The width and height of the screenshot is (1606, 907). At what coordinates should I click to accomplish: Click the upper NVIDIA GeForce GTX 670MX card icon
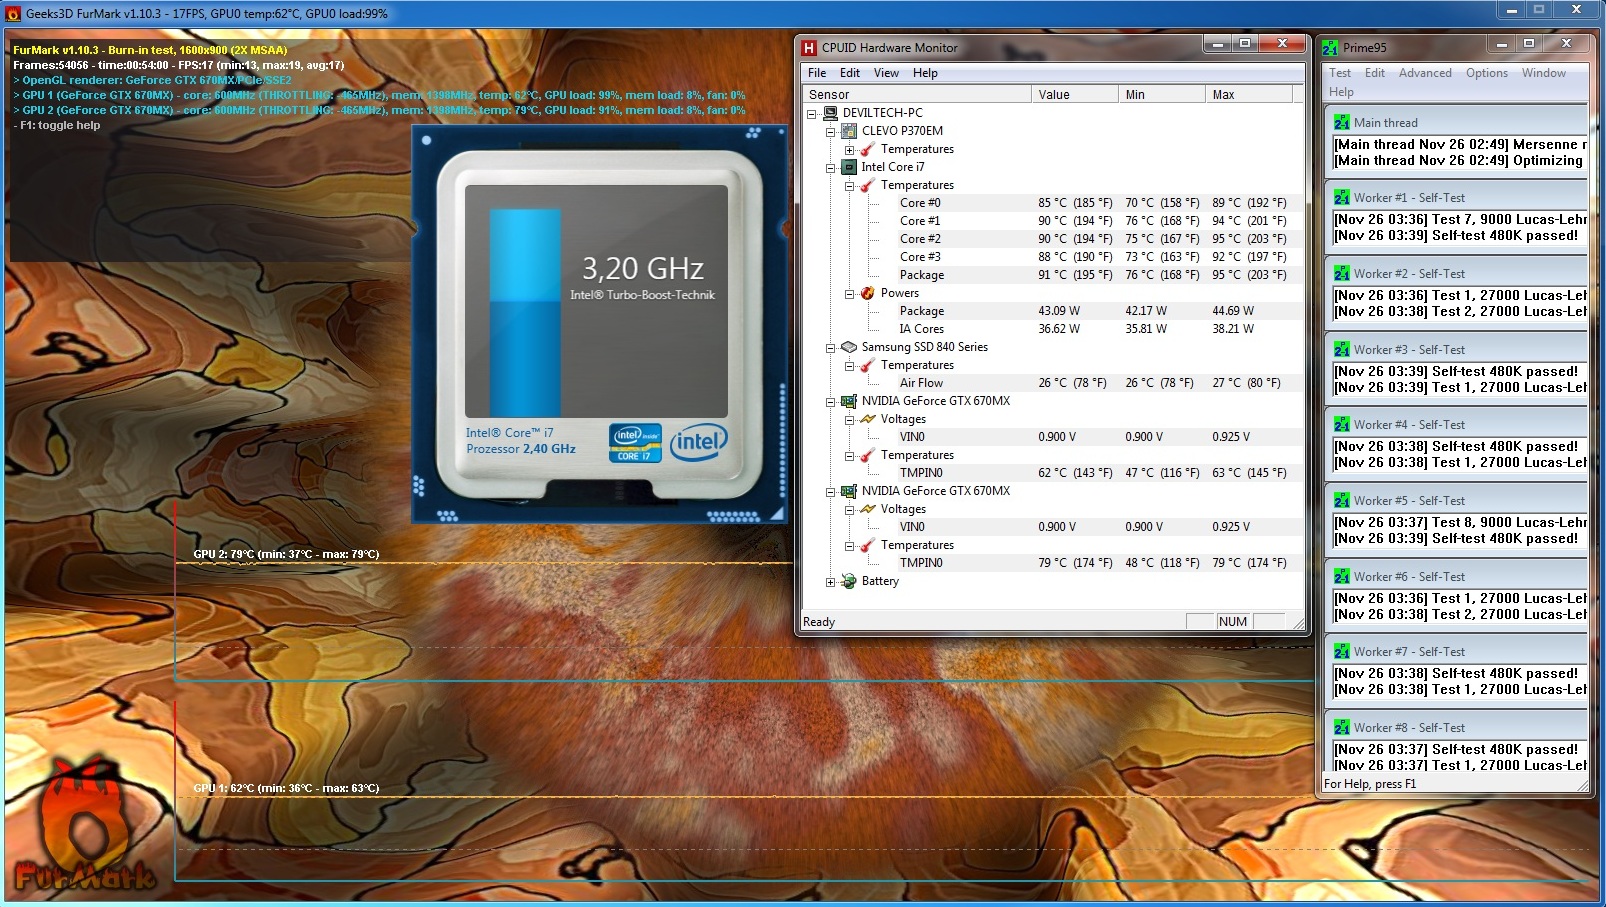pyautogui.click(x=849, y=401)
